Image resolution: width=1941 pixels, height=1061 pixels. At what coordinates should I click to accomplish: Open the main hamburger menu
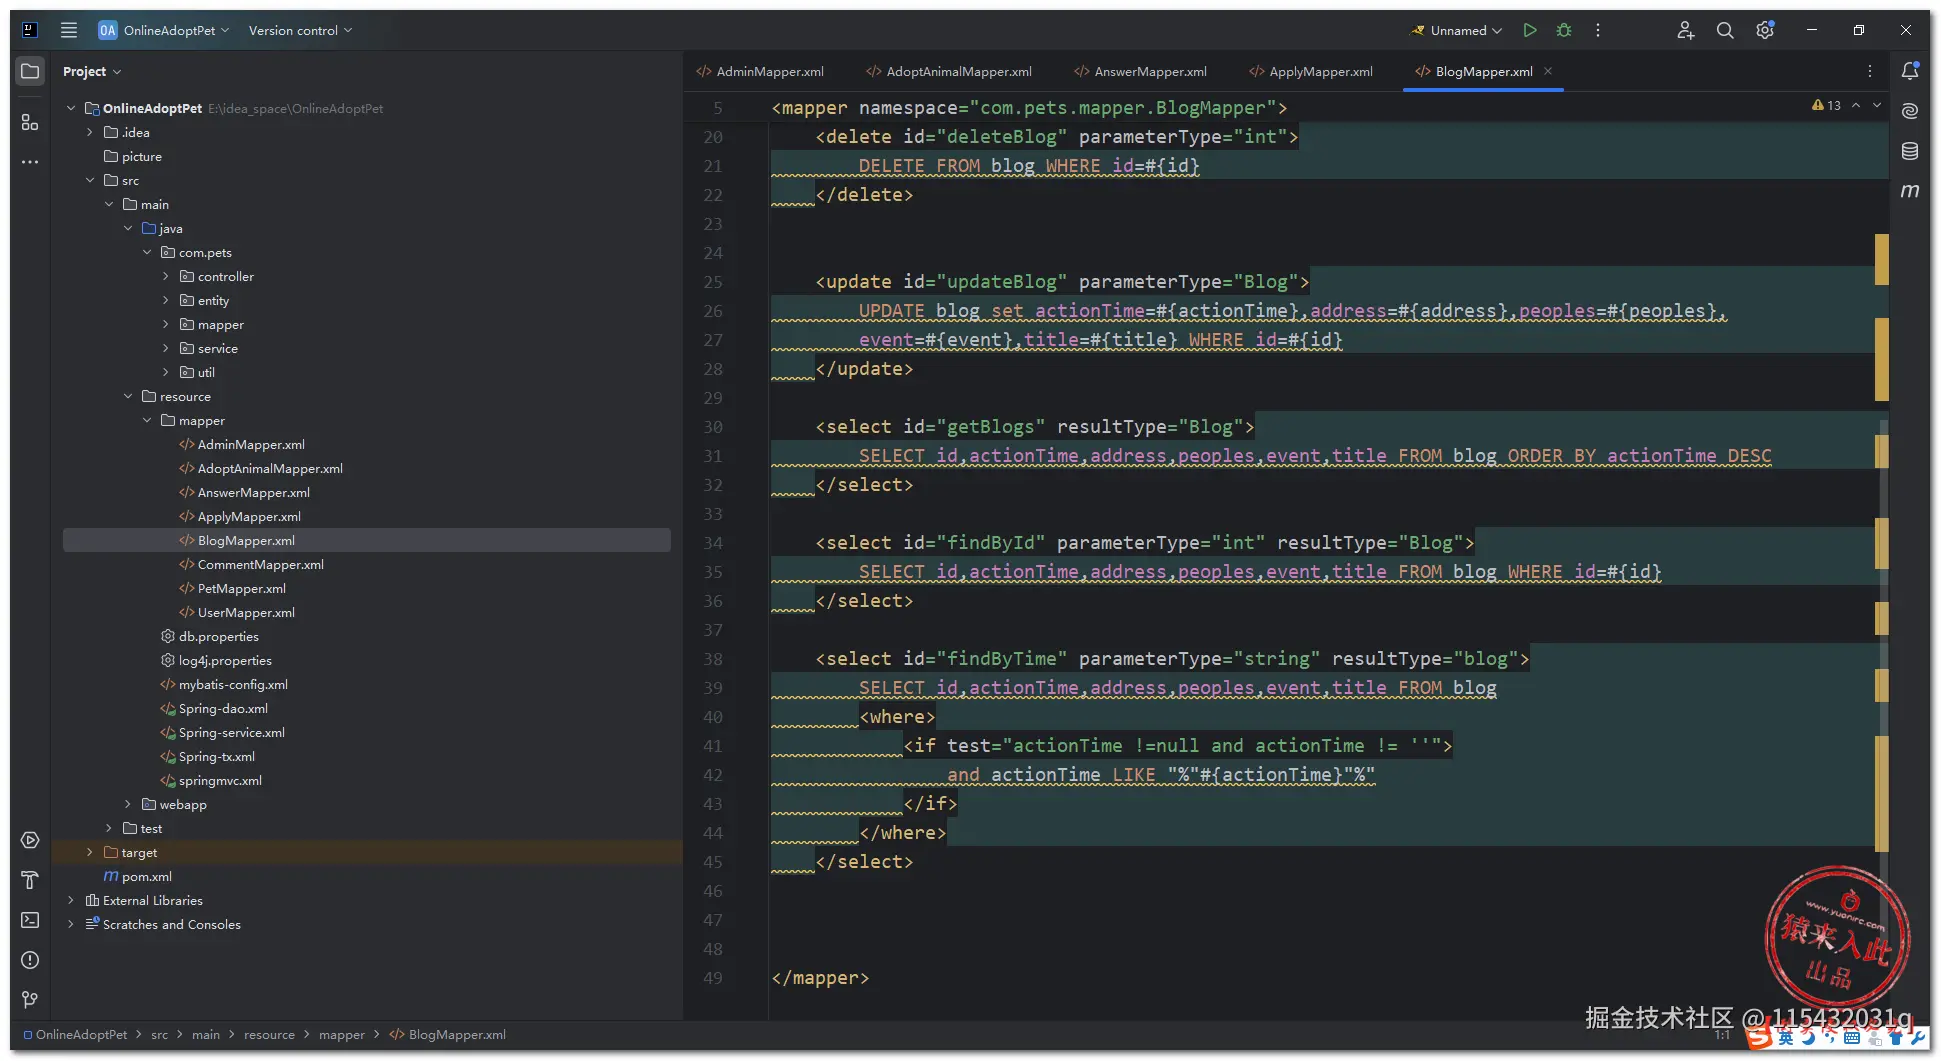click(69, 30)
